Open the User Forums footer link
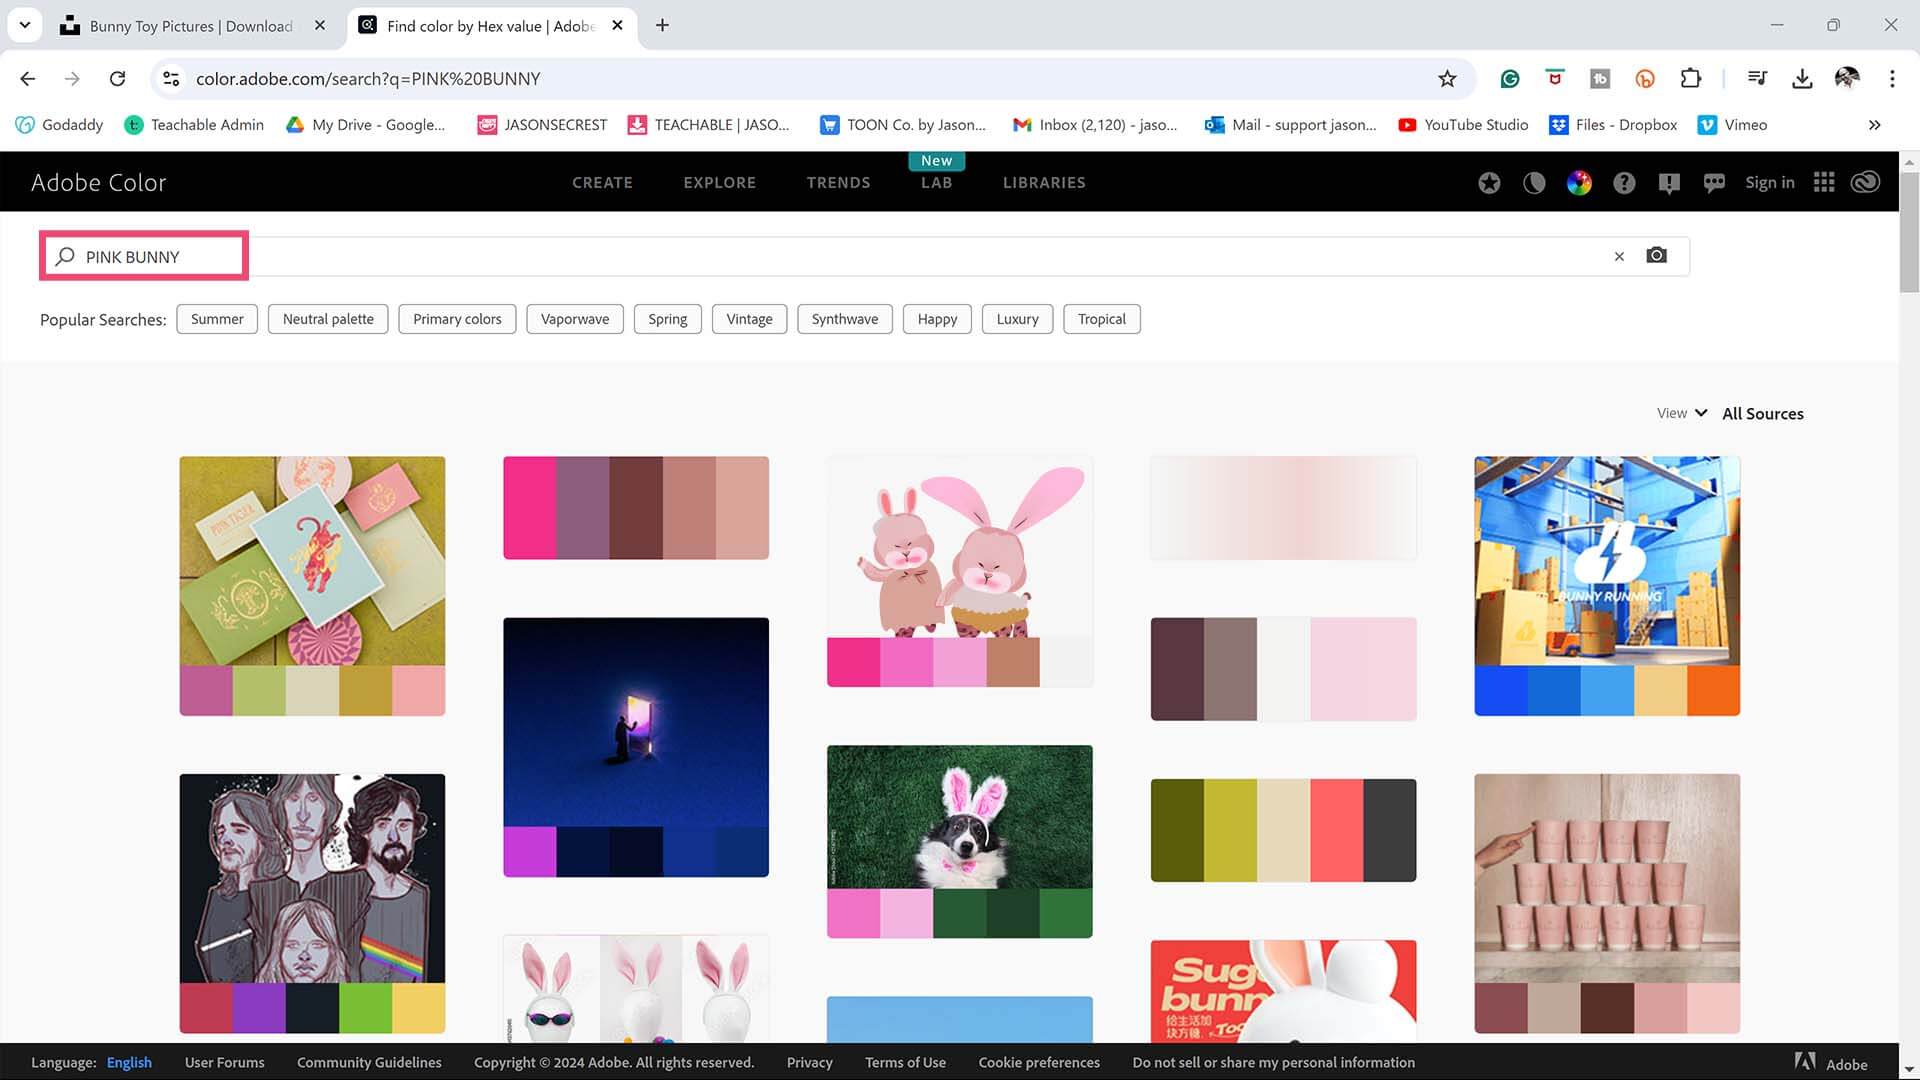Image resolution: width=1920 pixels, height=1080 pixels. [224, 1062]
